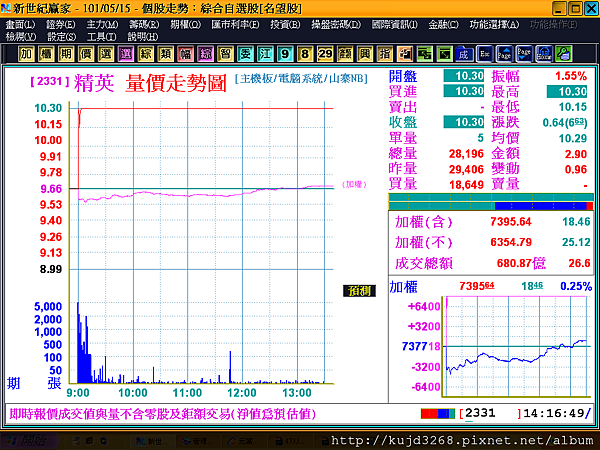Click the 12:00 time axis label

242,393
